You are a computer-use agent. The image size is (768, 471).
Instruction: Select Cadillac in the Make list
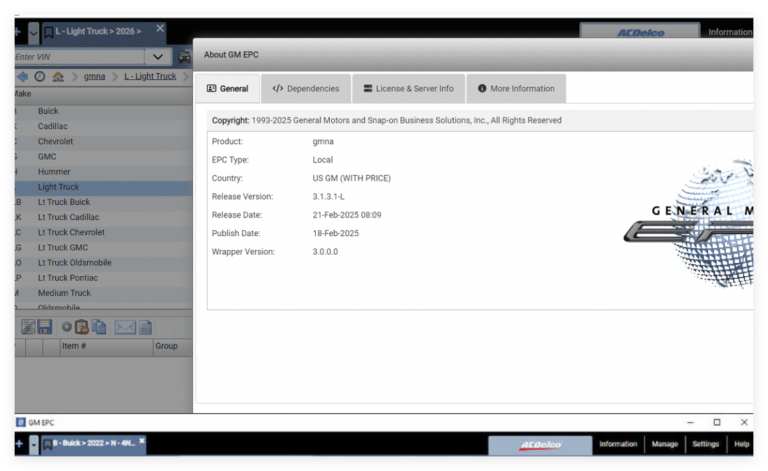click(103, 126)
